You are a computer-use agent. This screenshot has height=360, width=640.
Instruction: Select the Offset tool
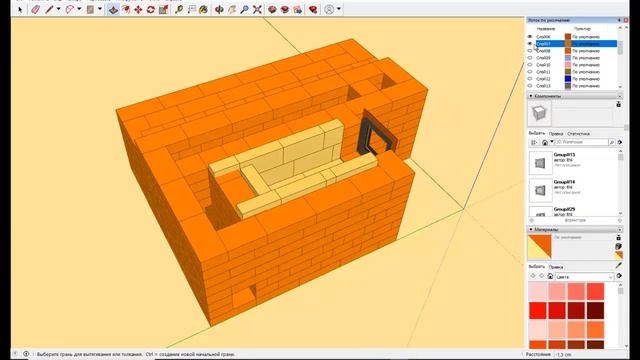tap(126, 9)
